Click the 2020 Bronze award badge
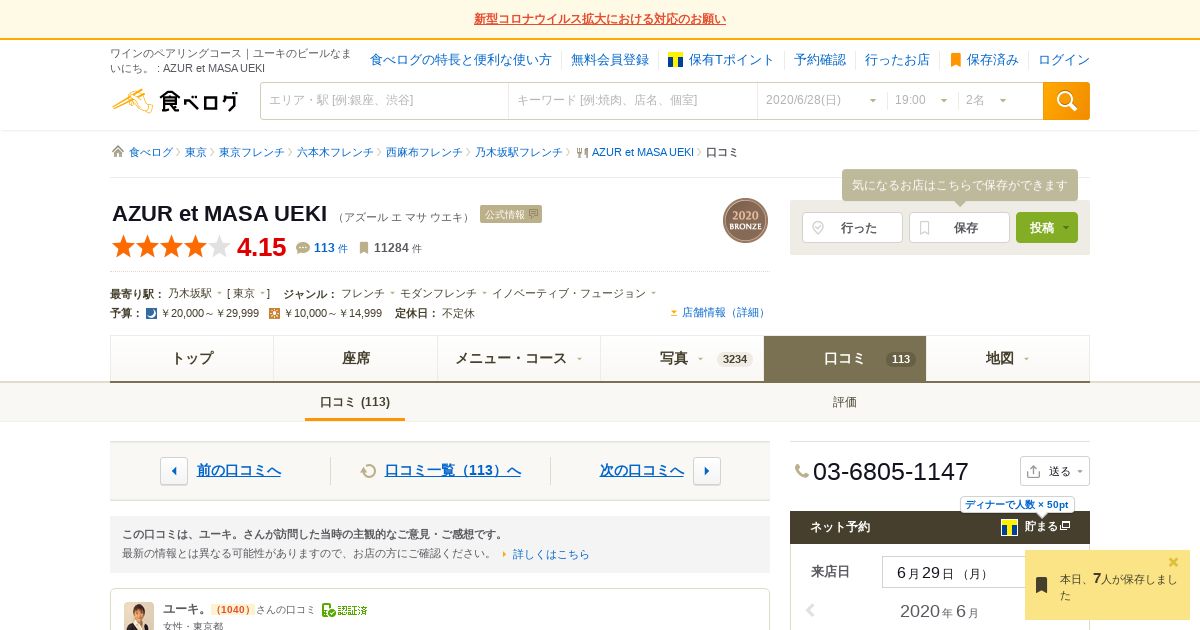1200x630 pixels. pos(745,220)
